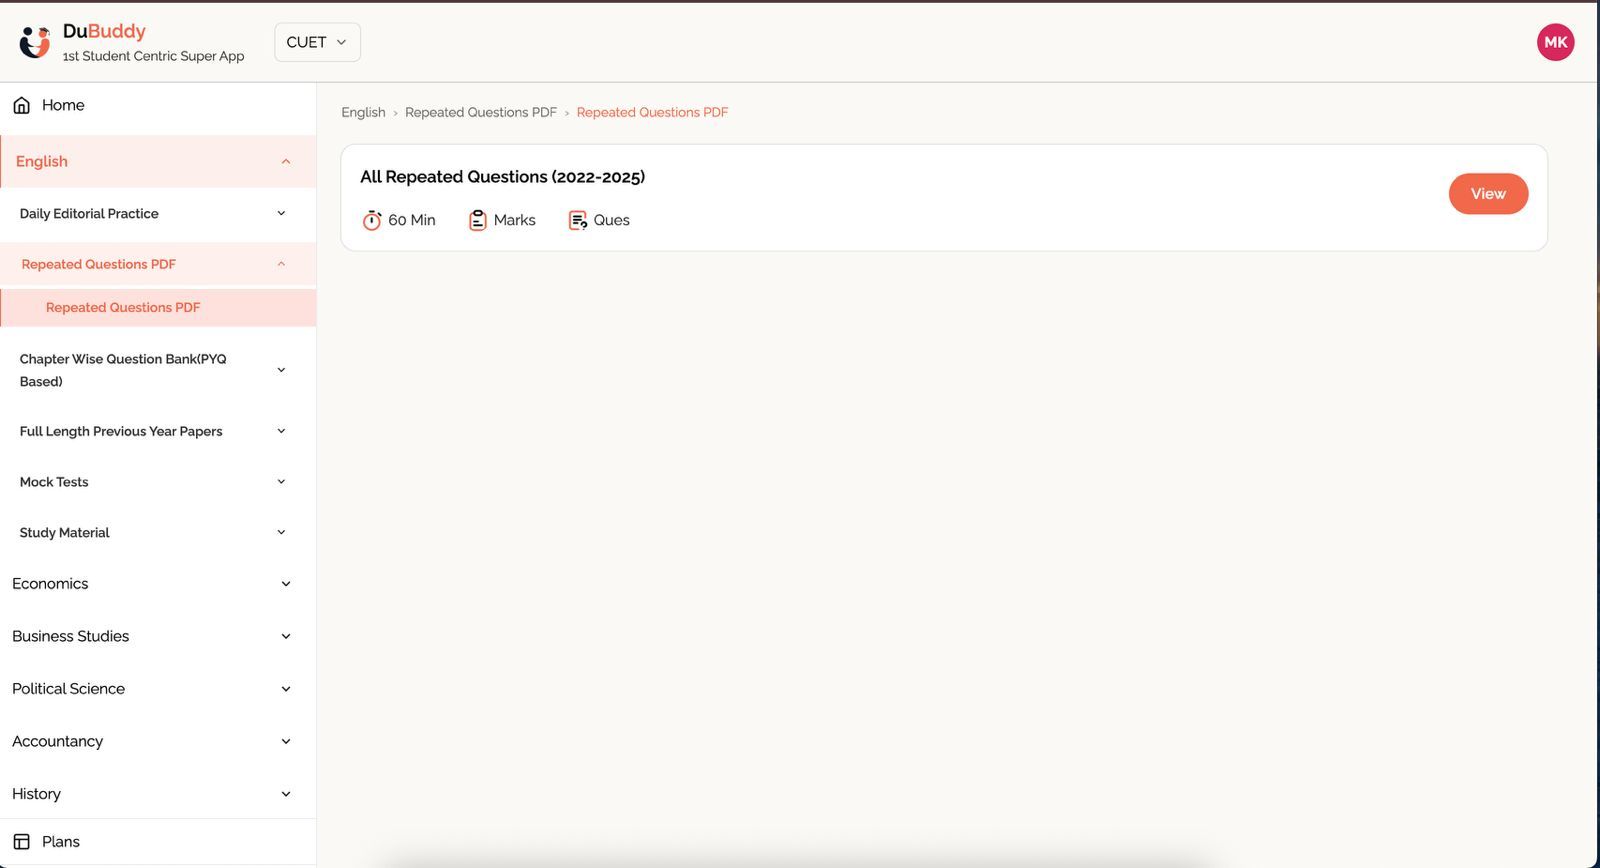Select Repeated Questions PDF sub-item in sidebar
The height and width of the screenshot is (868, 1600).
click(123, 308)
